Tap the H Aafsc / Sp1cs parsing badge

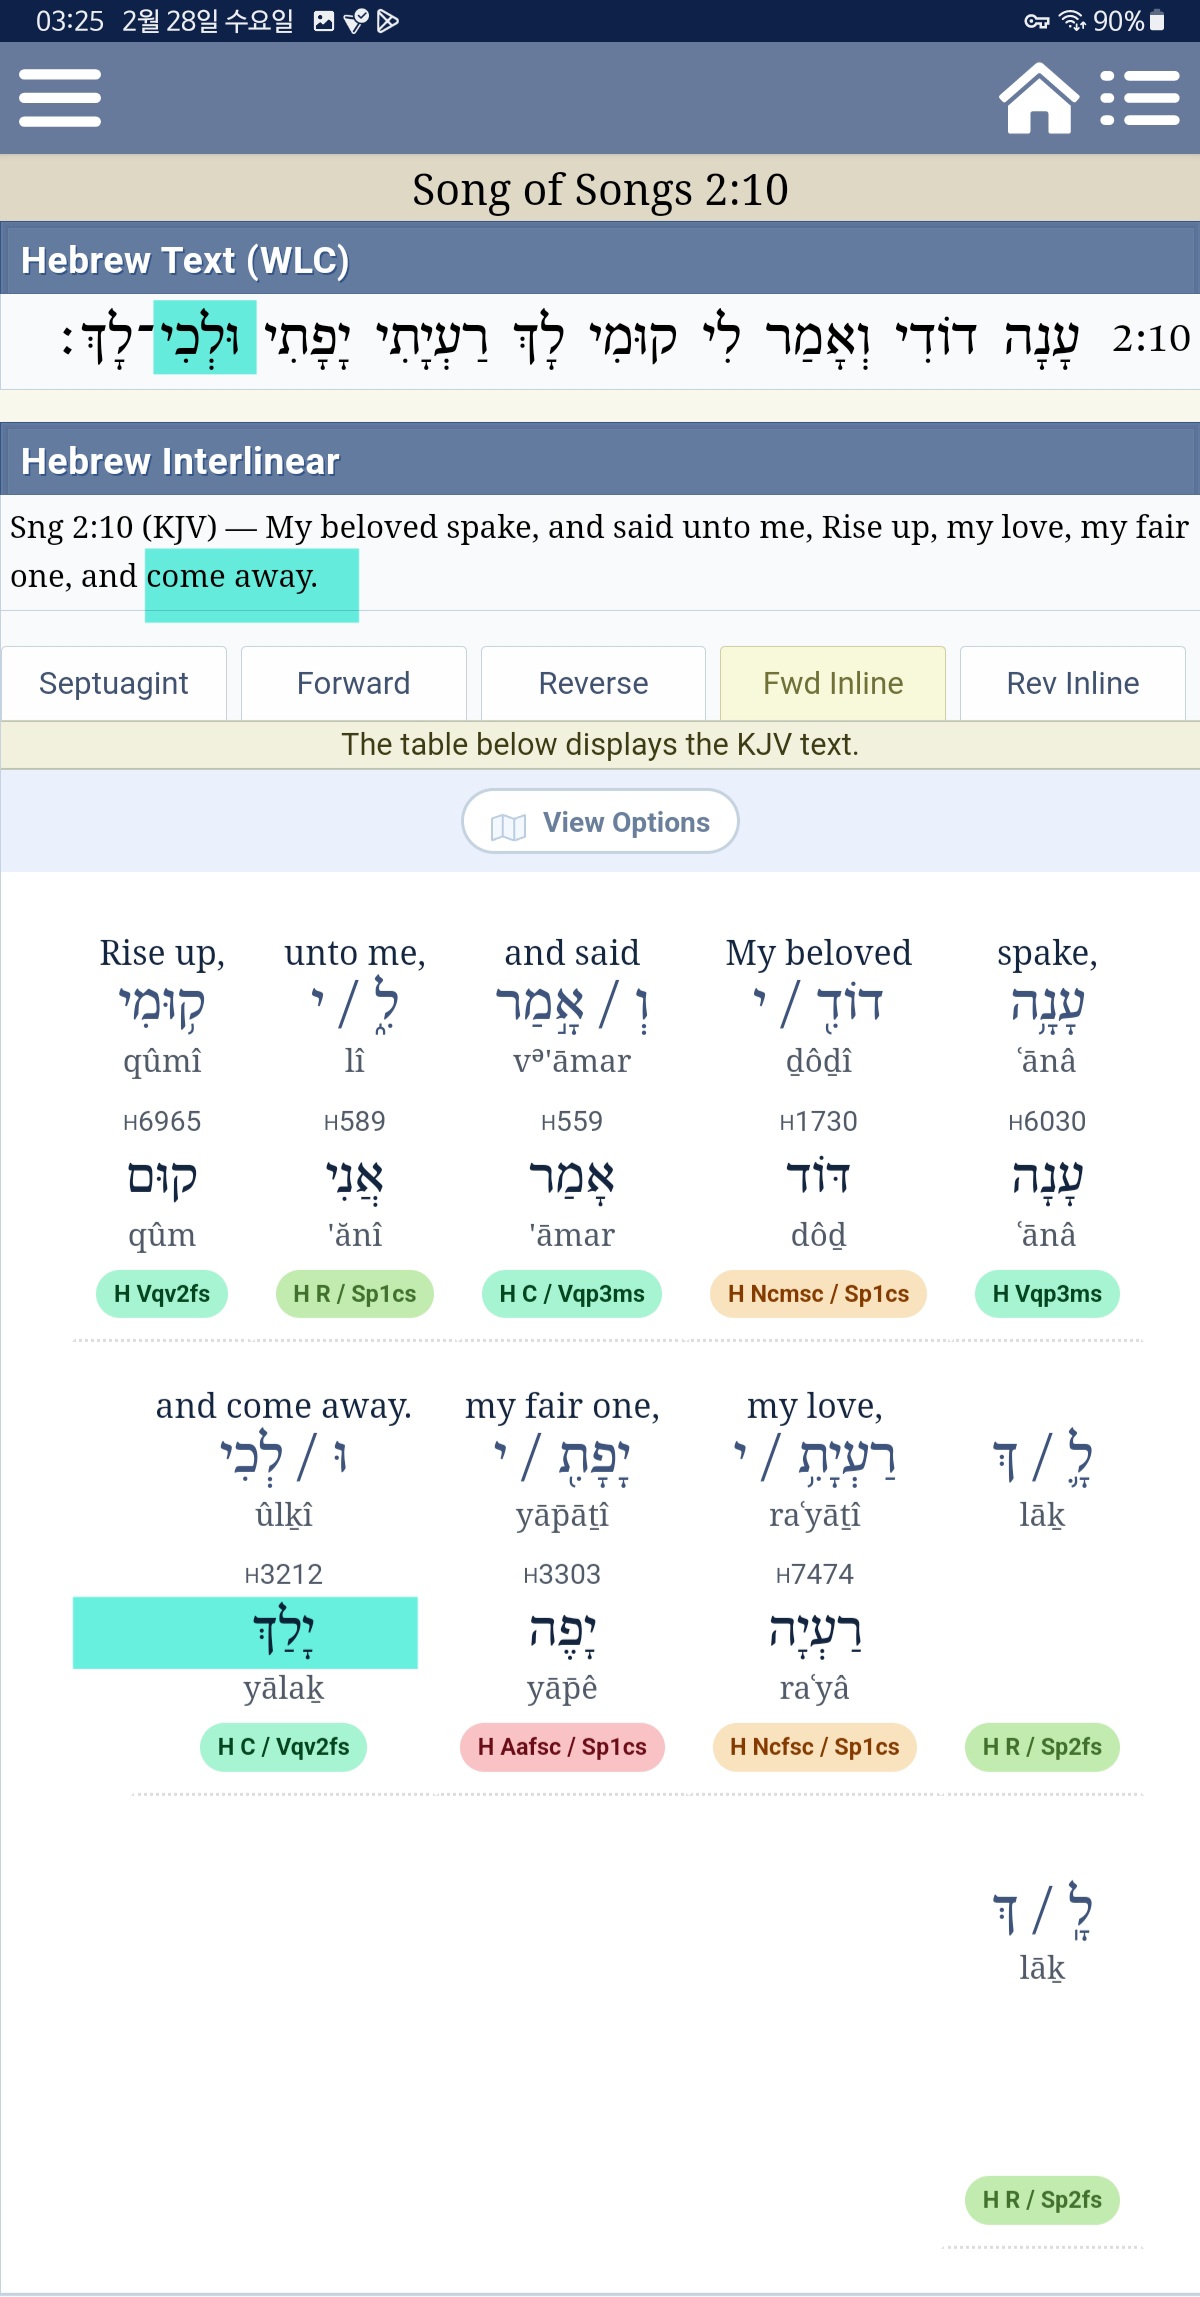(562, 1747)
